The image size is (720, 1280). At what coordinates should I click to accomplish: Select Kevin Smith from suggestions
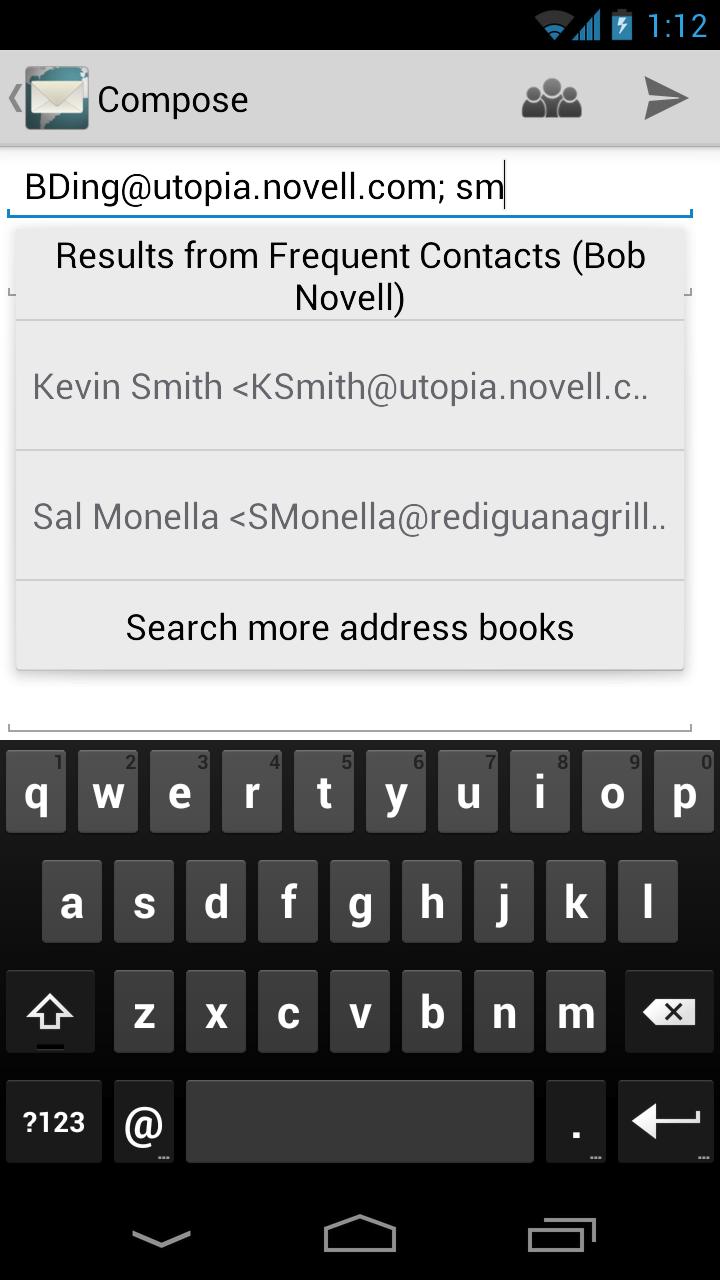point(350,386)
